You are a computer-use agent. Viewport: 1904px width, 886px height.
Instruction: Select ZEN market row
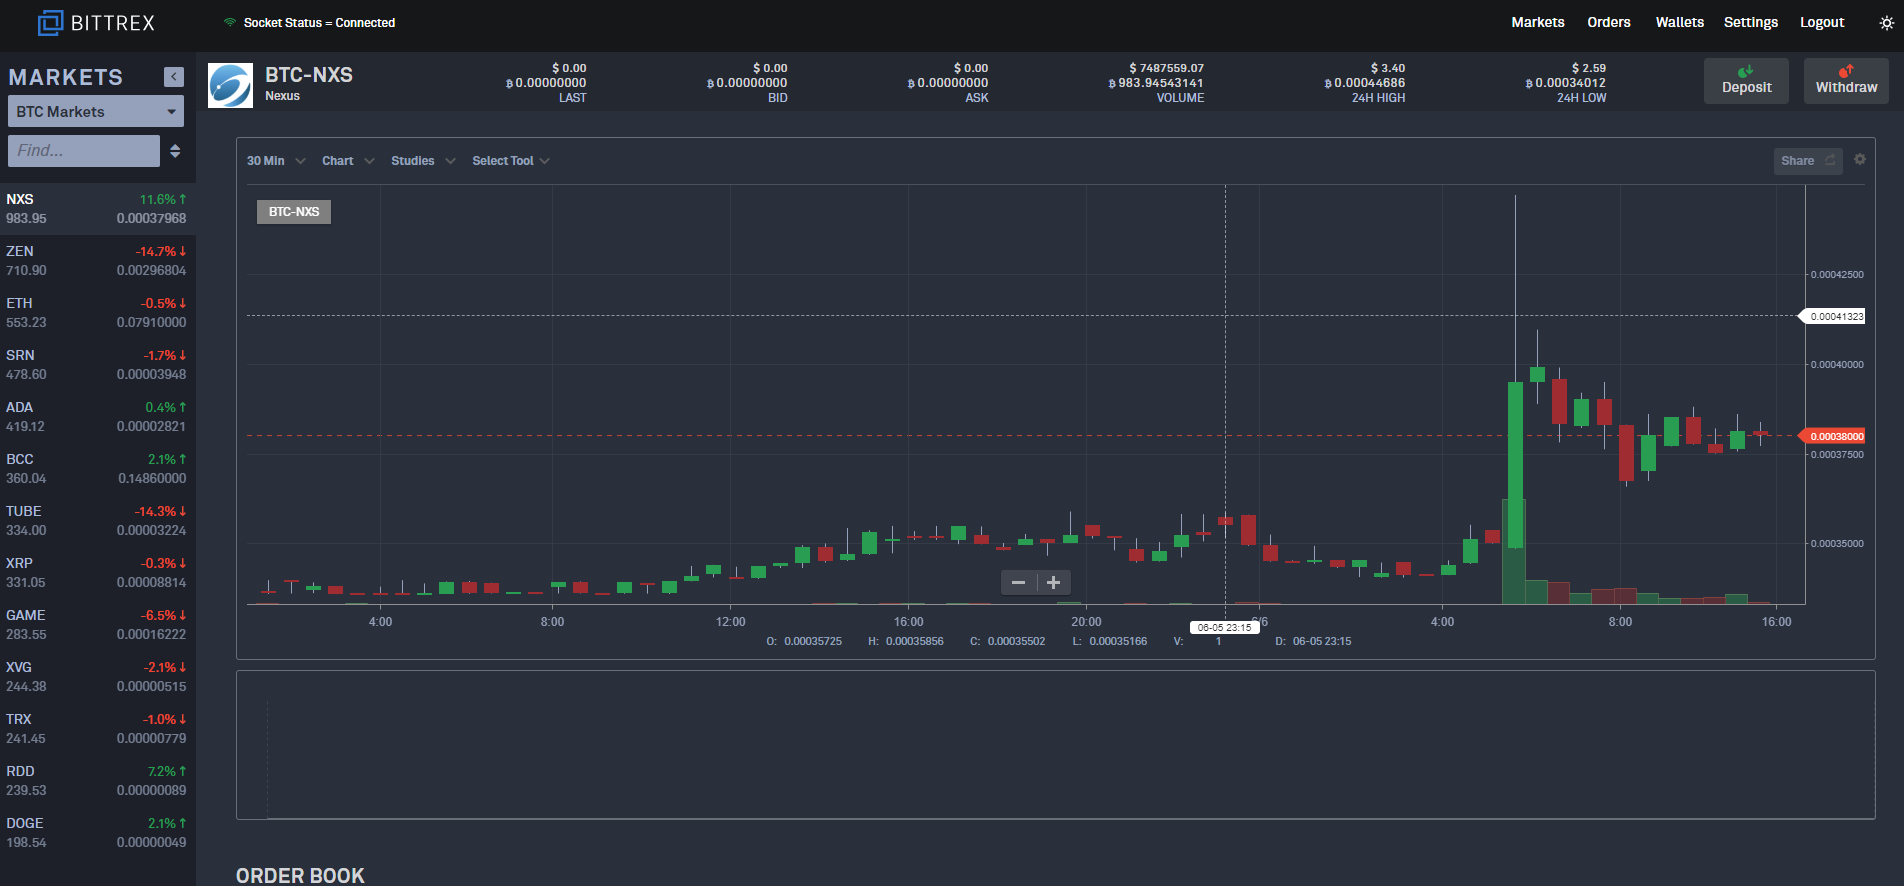97,261
